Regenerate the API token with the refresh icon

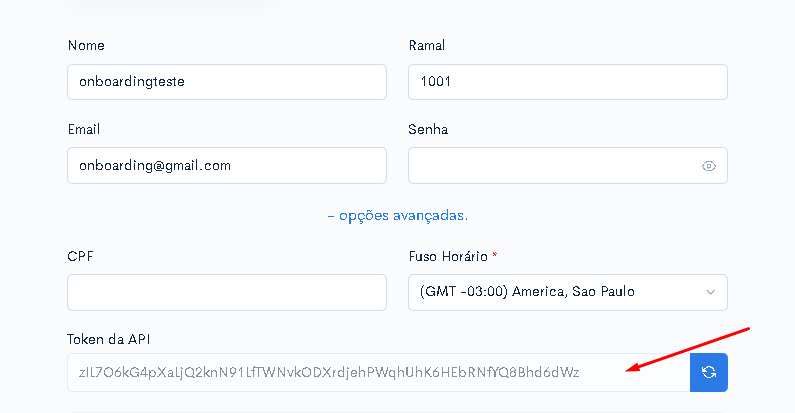click(709, 372)
